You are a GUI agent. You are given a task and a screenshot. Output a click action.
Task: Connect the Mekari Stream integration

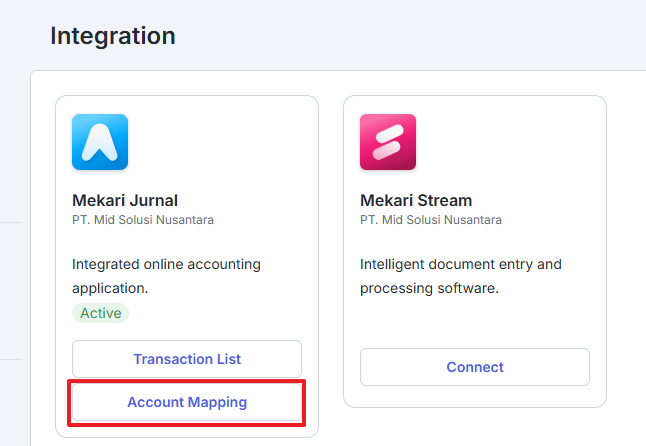pyautogui.click(x=475, y=367)
